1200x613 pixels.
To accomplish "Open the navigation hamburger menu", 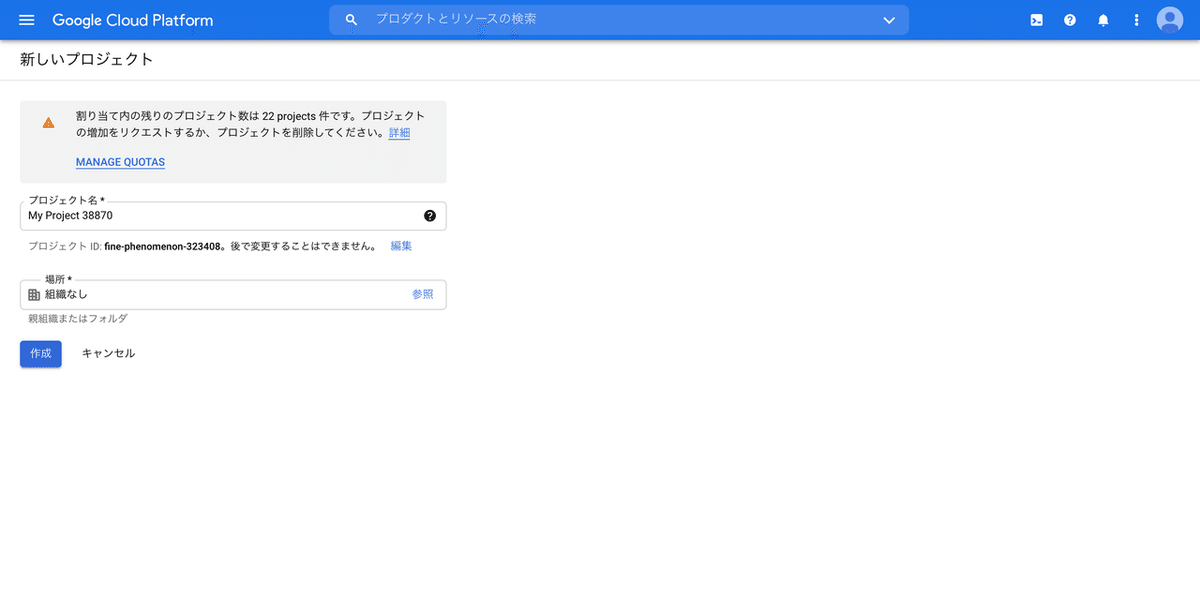I will pos(26,19).
